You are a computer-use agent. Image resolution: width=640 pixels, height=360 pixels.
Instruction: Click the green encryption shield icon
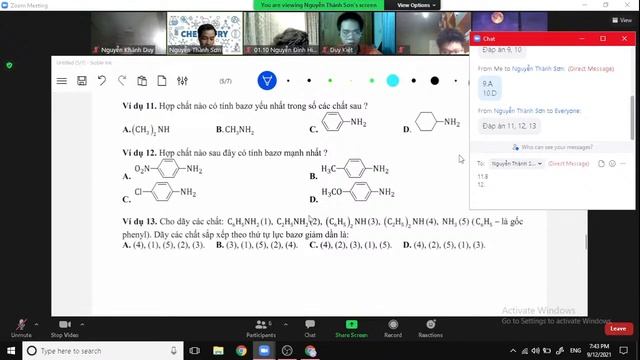click(x=9, y=65)
